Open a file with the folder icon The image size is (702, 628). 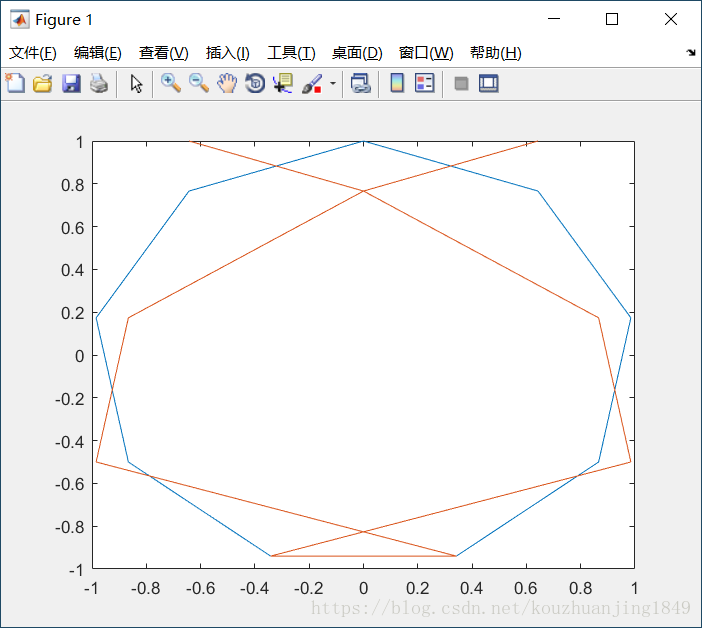pyautogui.click(x=43, y=83)
